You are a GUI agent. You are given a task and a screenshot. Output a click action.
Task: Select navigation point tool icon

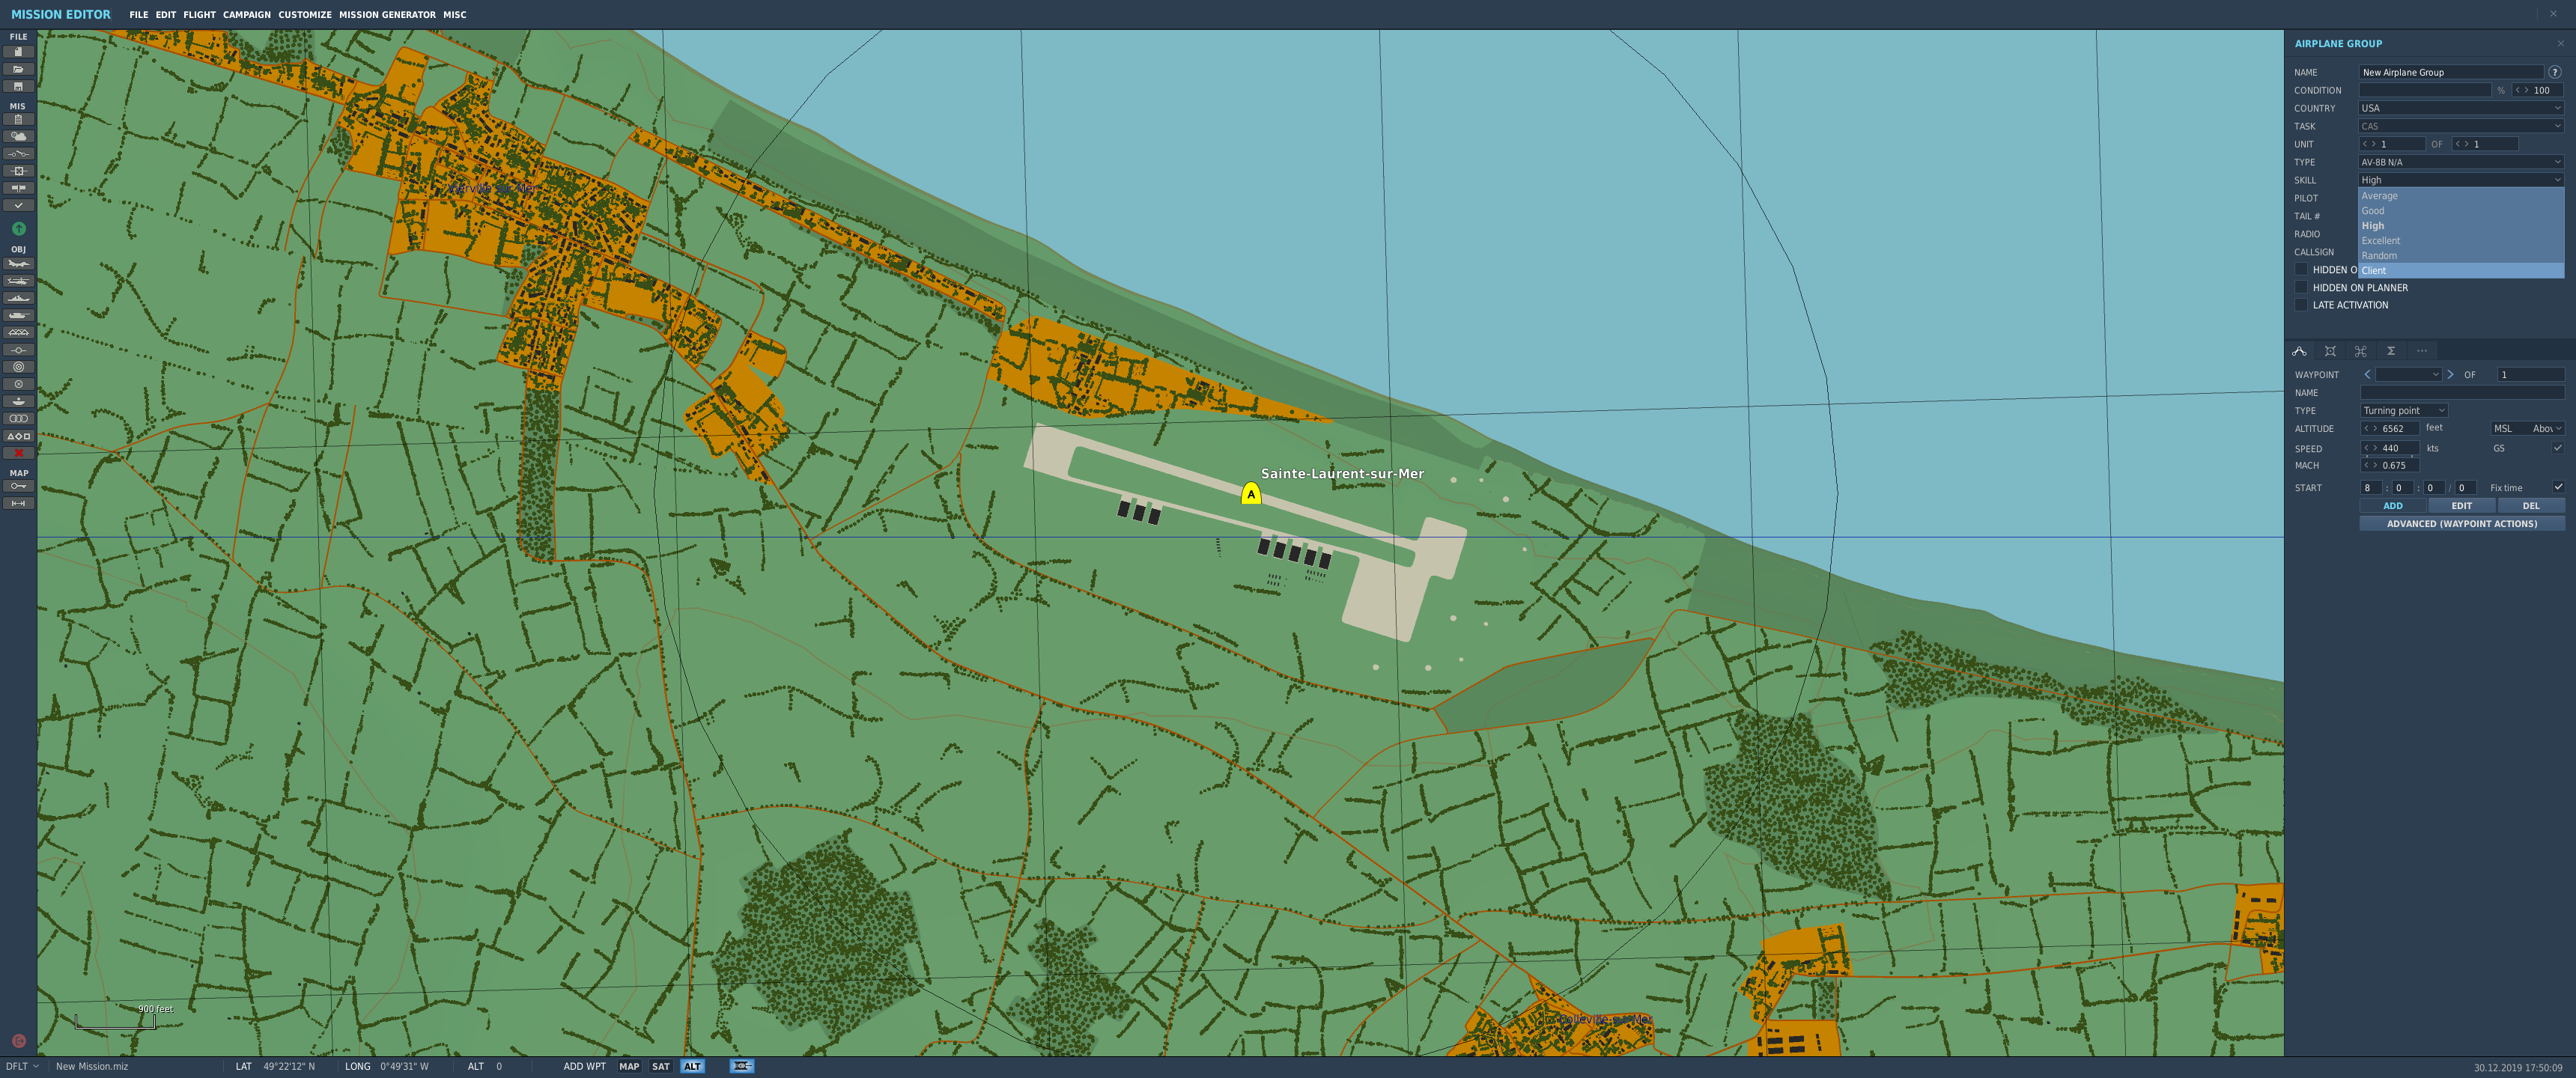tap(18, 350)
